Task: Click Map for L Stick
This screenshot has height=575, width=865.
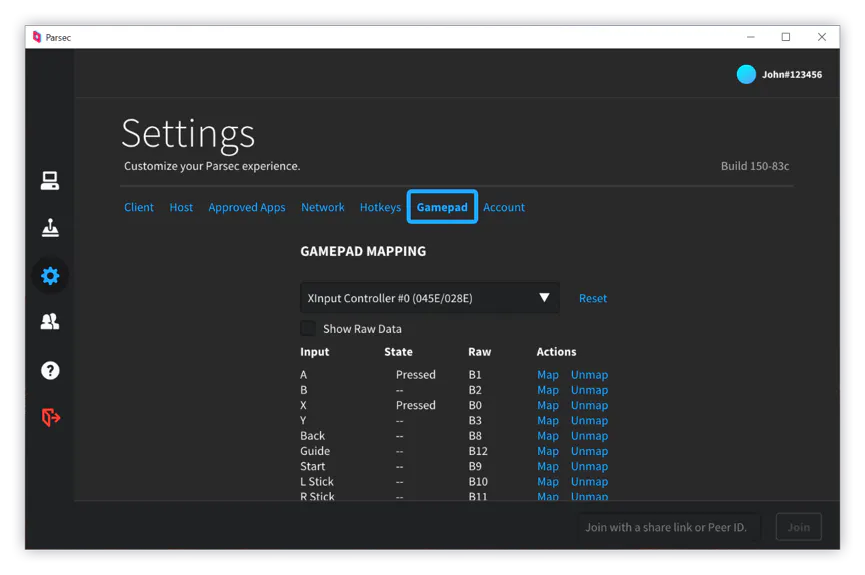Action: click(548, 482)
